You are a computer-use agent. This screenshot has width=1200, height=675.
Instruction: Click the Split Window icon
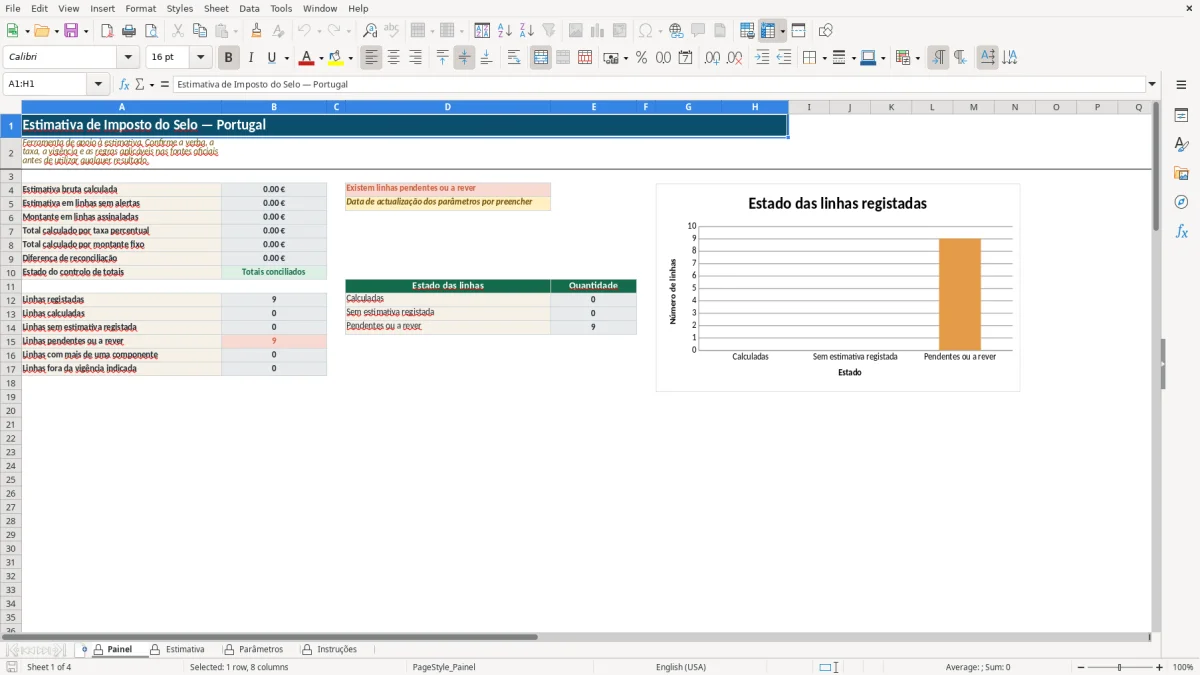(798, 31)
